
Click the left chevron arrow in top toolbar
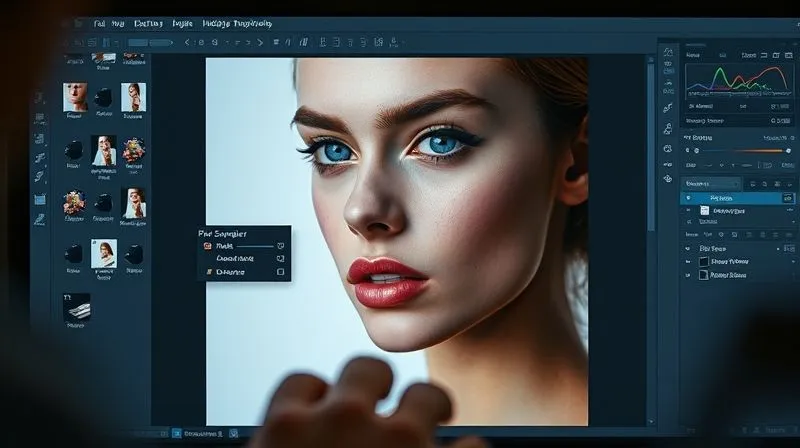187,42
